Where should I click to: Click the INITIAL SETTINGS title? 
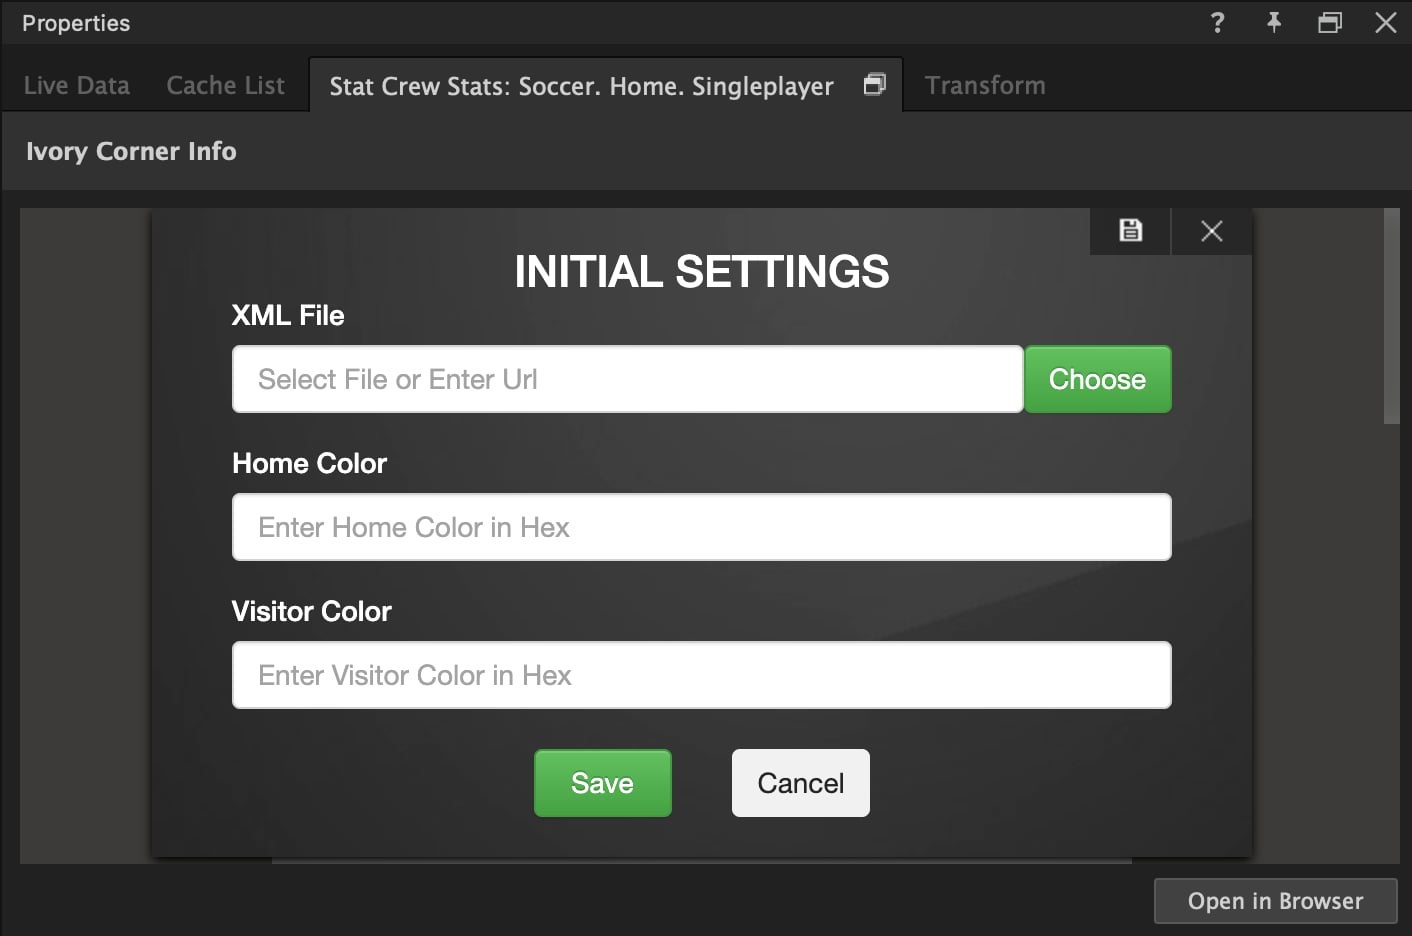click(702, 272)
